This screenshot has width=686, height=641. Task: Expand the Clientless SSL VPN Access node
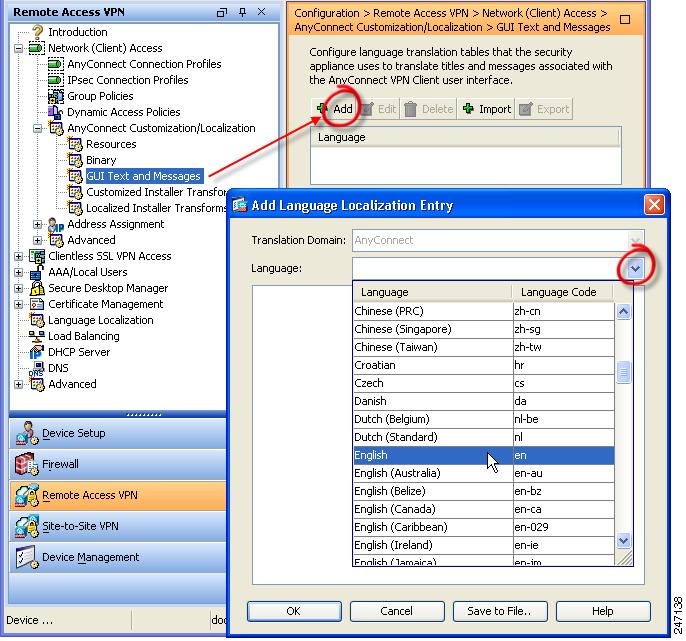point(18,256)
